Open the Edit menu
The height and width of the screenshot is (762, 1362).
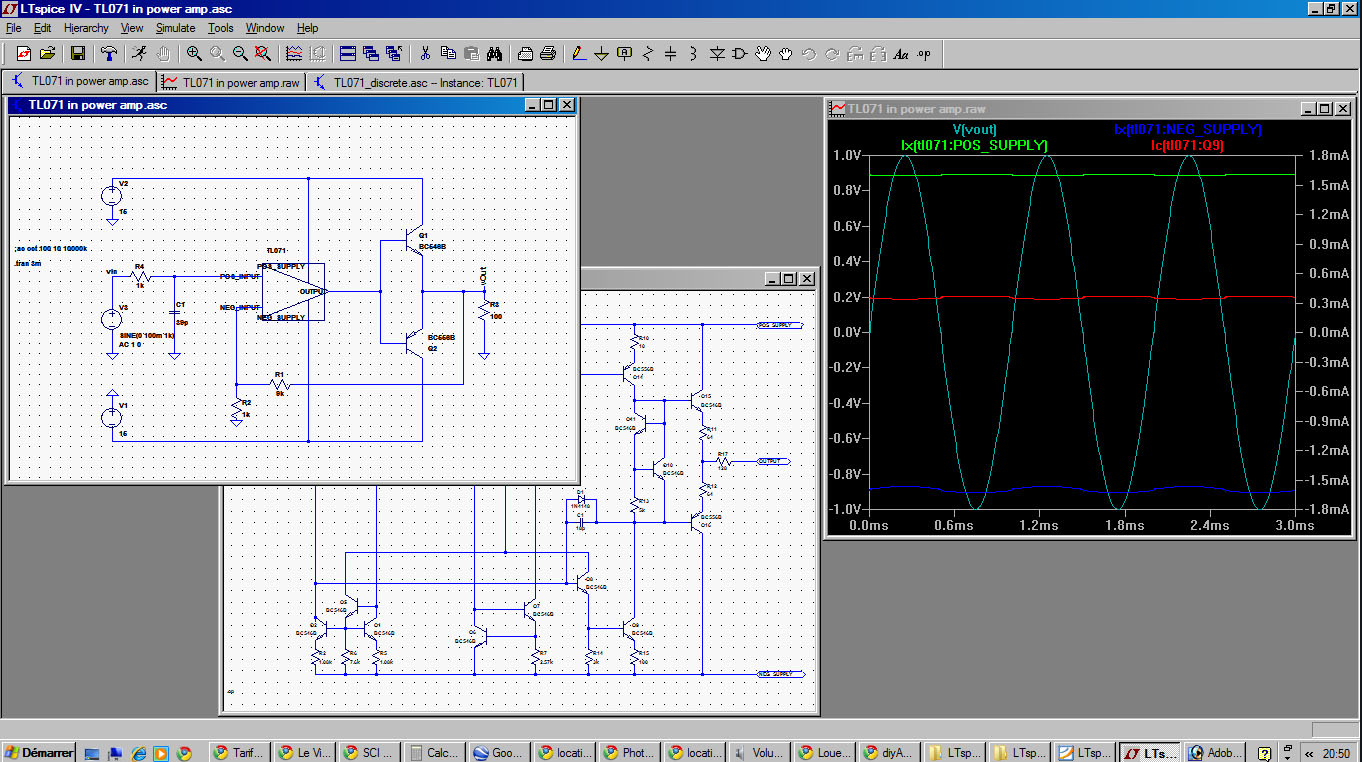(x=42, y=28)
